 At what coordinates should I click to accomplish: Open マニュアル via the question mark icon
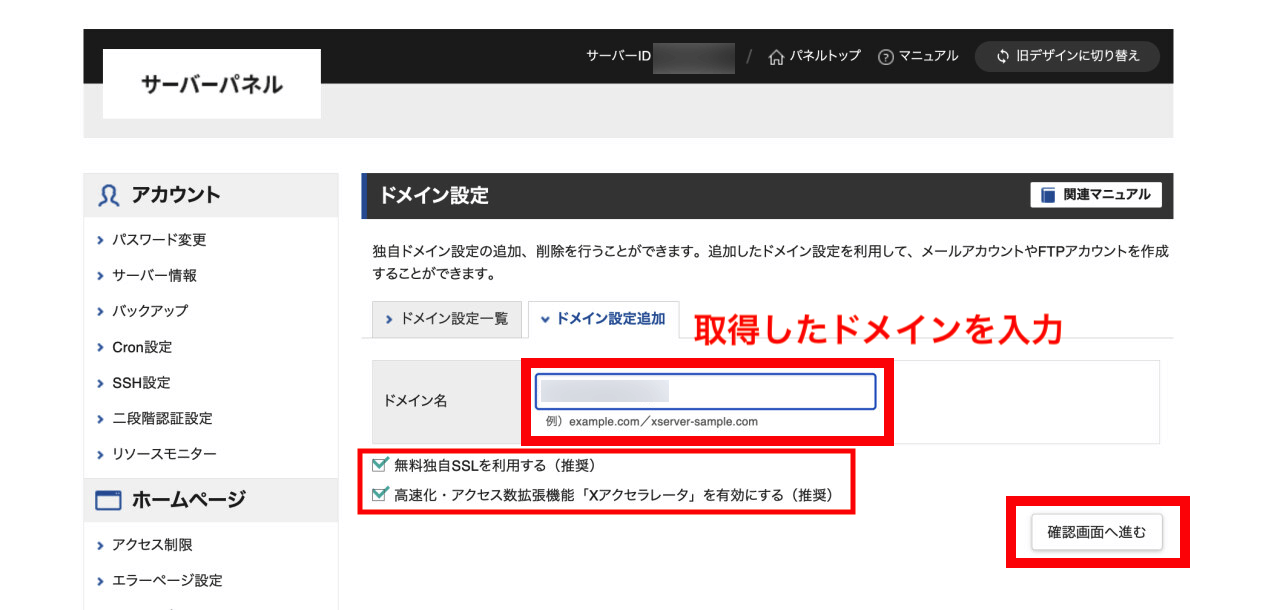coord(886,57)
